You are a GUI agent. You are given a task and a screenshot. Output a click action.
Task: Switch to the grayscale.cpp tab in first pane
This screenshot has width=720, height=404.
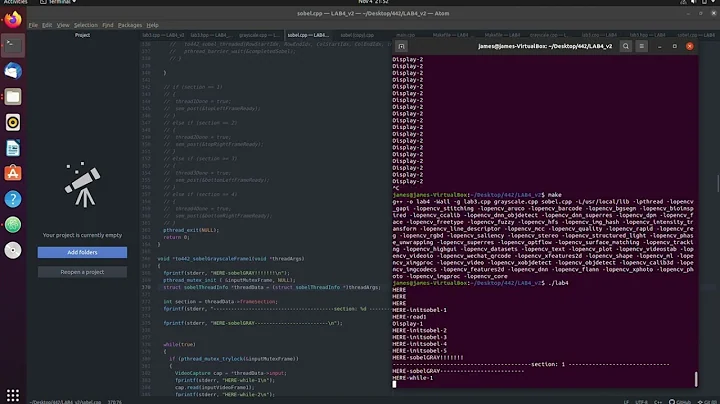[259, 35]
